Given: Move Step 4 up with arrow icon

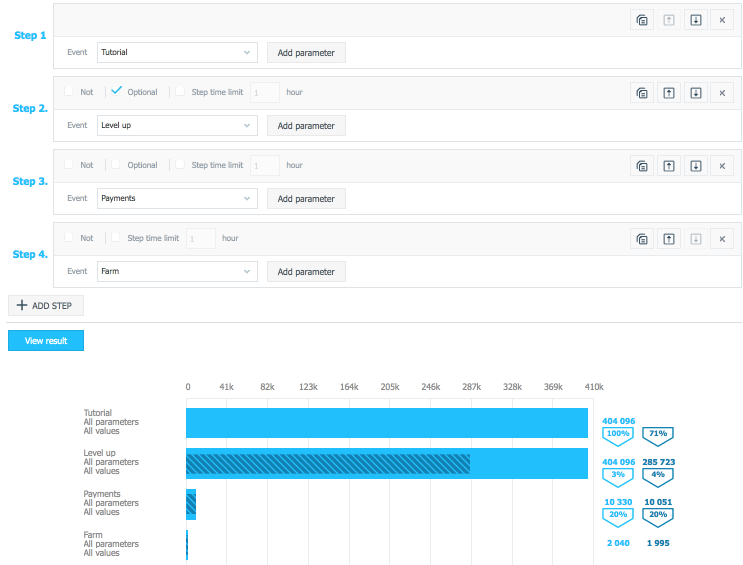Looking at the screenshot, I should point(668,239).
